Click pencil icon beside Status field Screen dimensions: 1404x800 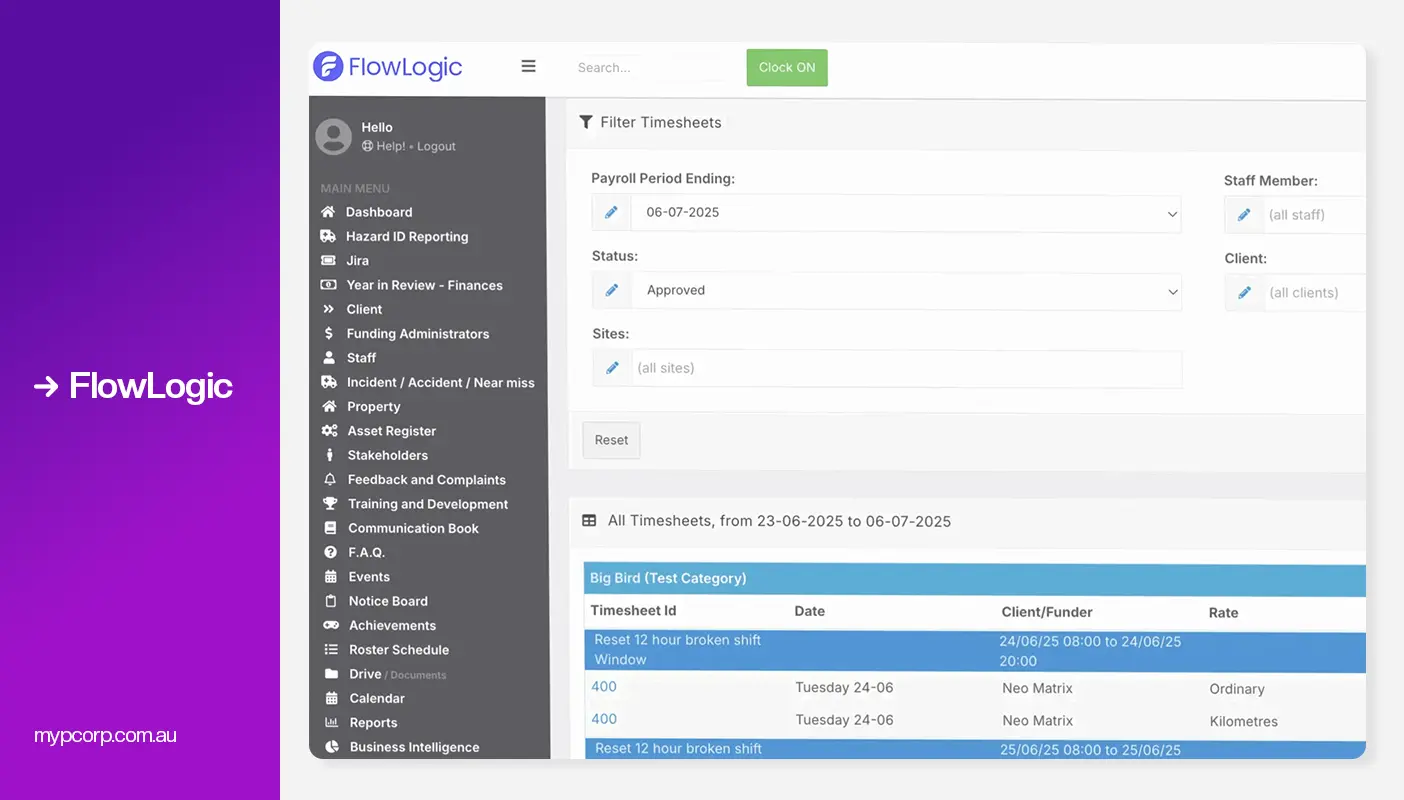pyautogui.click(x=611, y=291)
